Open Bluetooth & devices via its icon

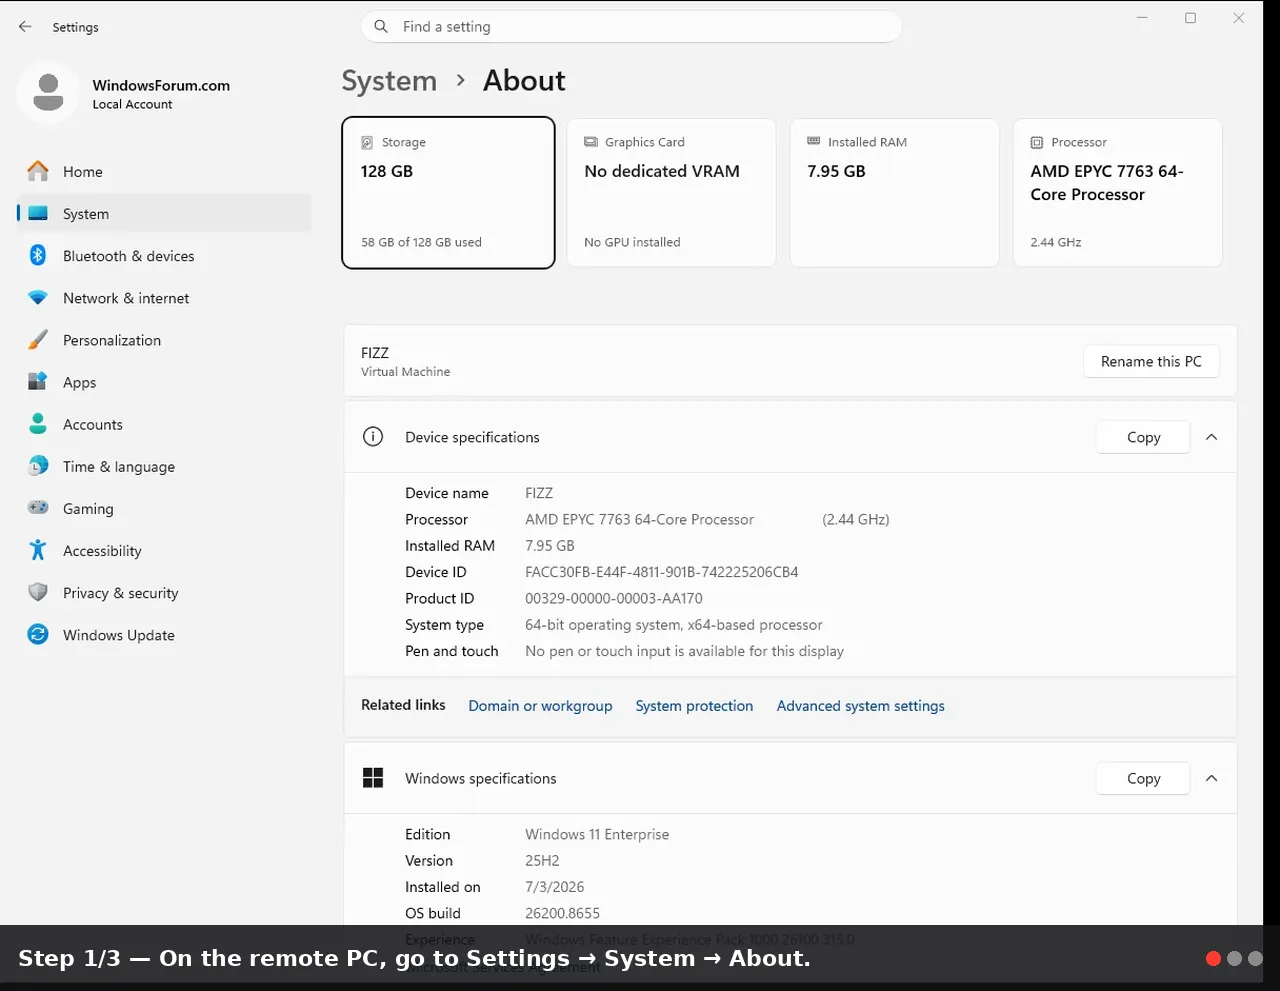(38, 255)
